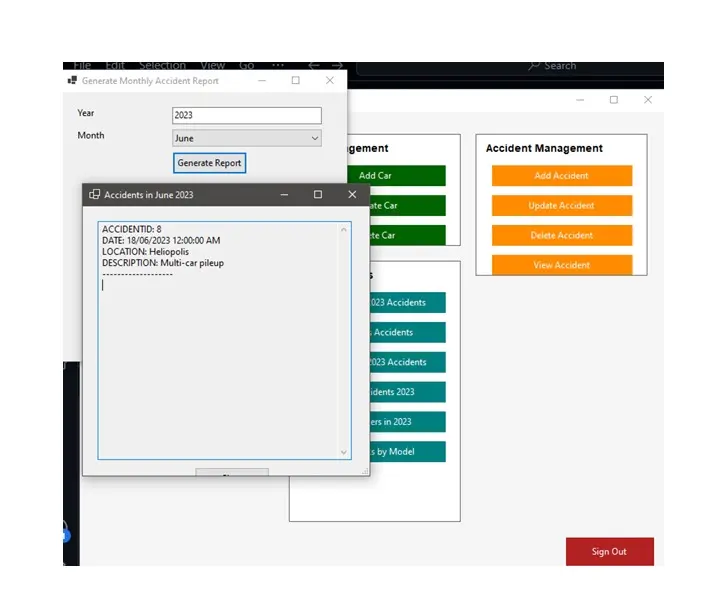Screen dimensions: 718x600
Task: Click the View Accident button
Action: click(562, 265)
